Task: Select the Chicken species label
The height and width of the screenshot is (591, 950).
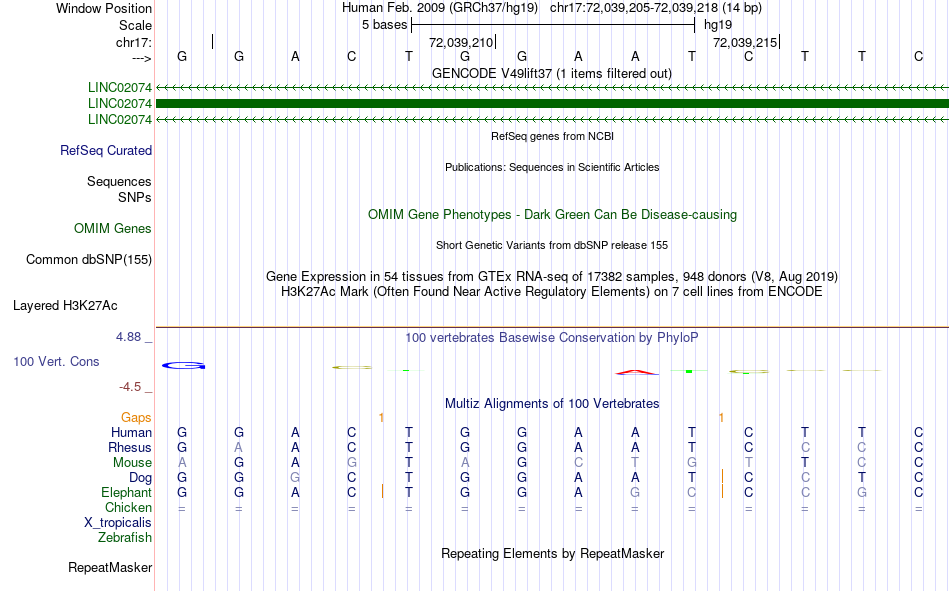Action: (128, 507)
